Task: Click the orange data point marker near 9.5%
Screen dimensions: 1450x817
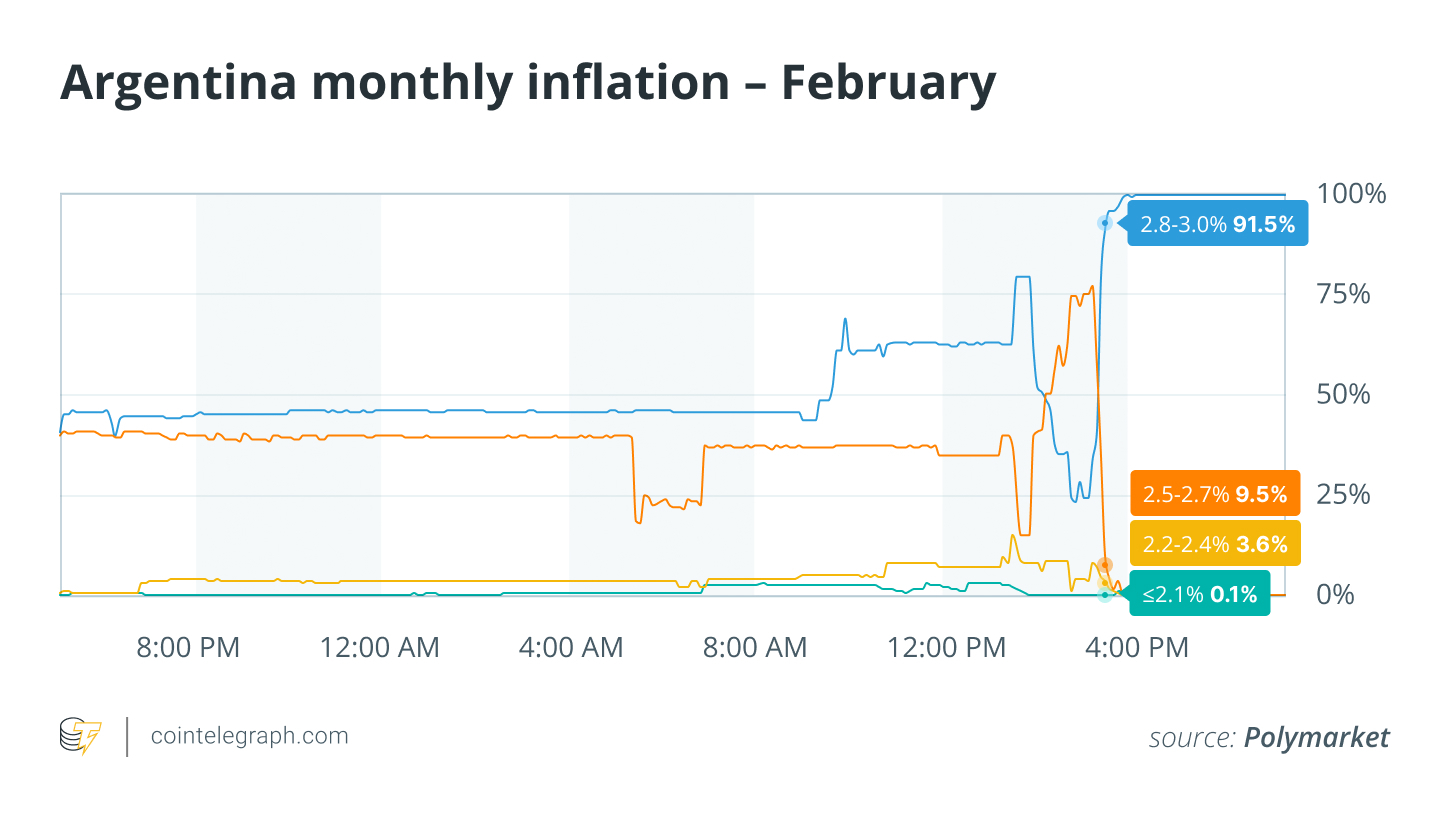Action: 1105,565
